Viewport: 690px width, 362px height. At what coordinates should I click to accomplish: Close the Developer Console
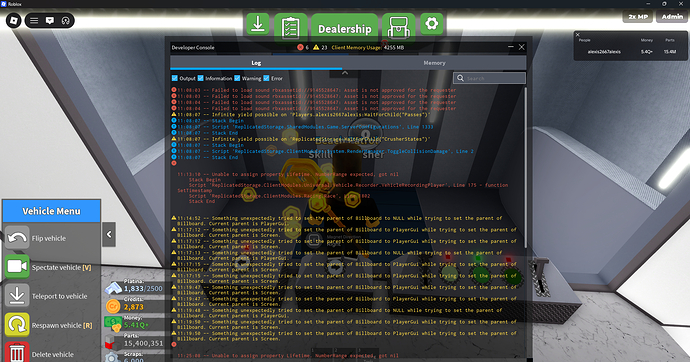521,47
